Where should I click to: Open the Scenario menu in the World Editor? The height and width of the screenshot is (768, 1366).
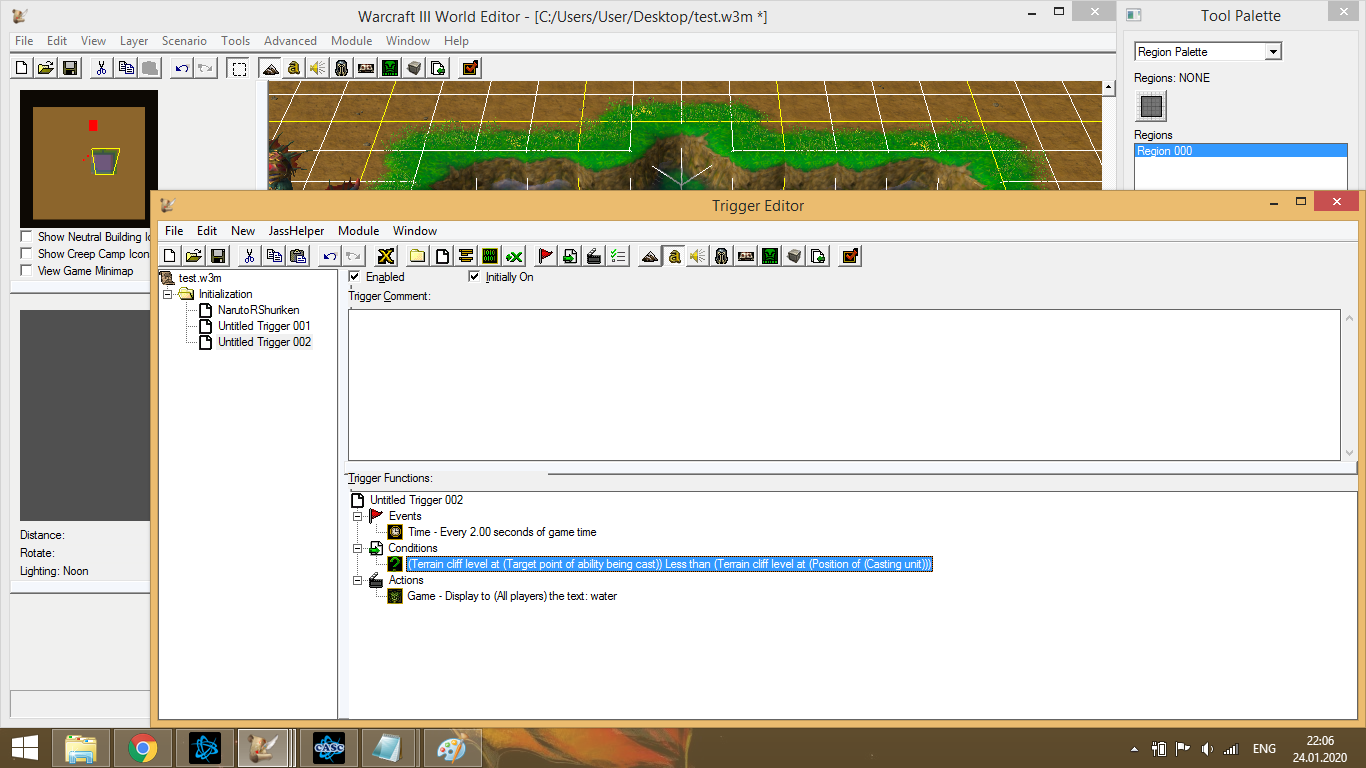tap(184, 41)
